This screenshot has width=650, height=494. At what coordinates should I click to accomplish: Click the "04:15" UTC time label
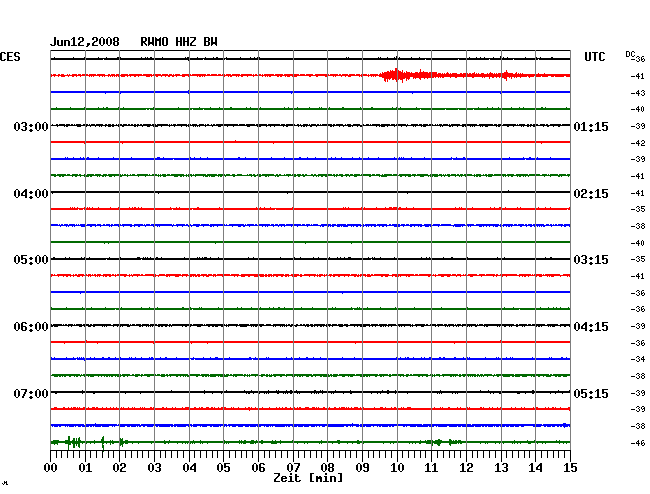coord(591,327)
